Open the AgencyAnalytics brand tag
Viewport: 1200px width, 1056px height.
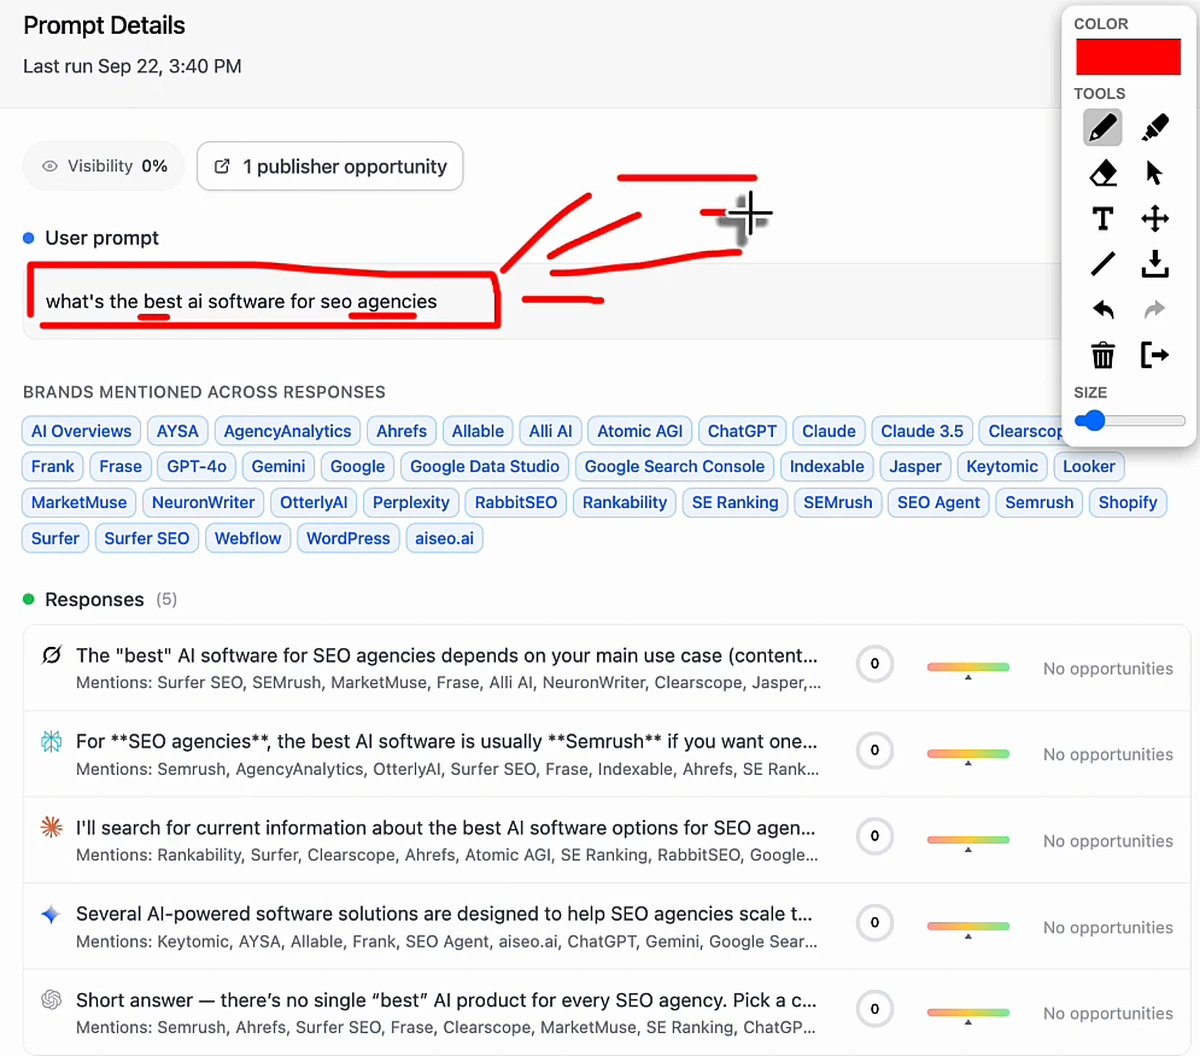click(287, 431)
